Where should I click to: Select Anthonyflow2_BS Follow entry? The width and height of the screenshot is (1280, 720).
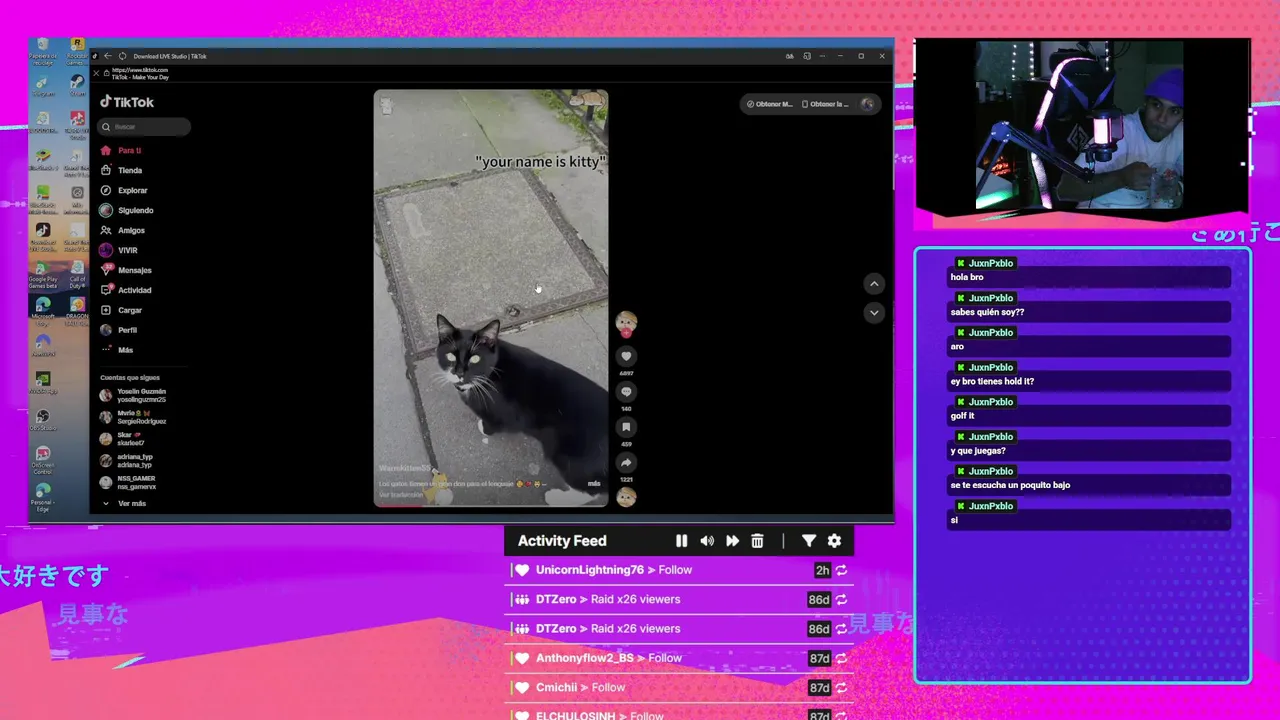point(680,658)
